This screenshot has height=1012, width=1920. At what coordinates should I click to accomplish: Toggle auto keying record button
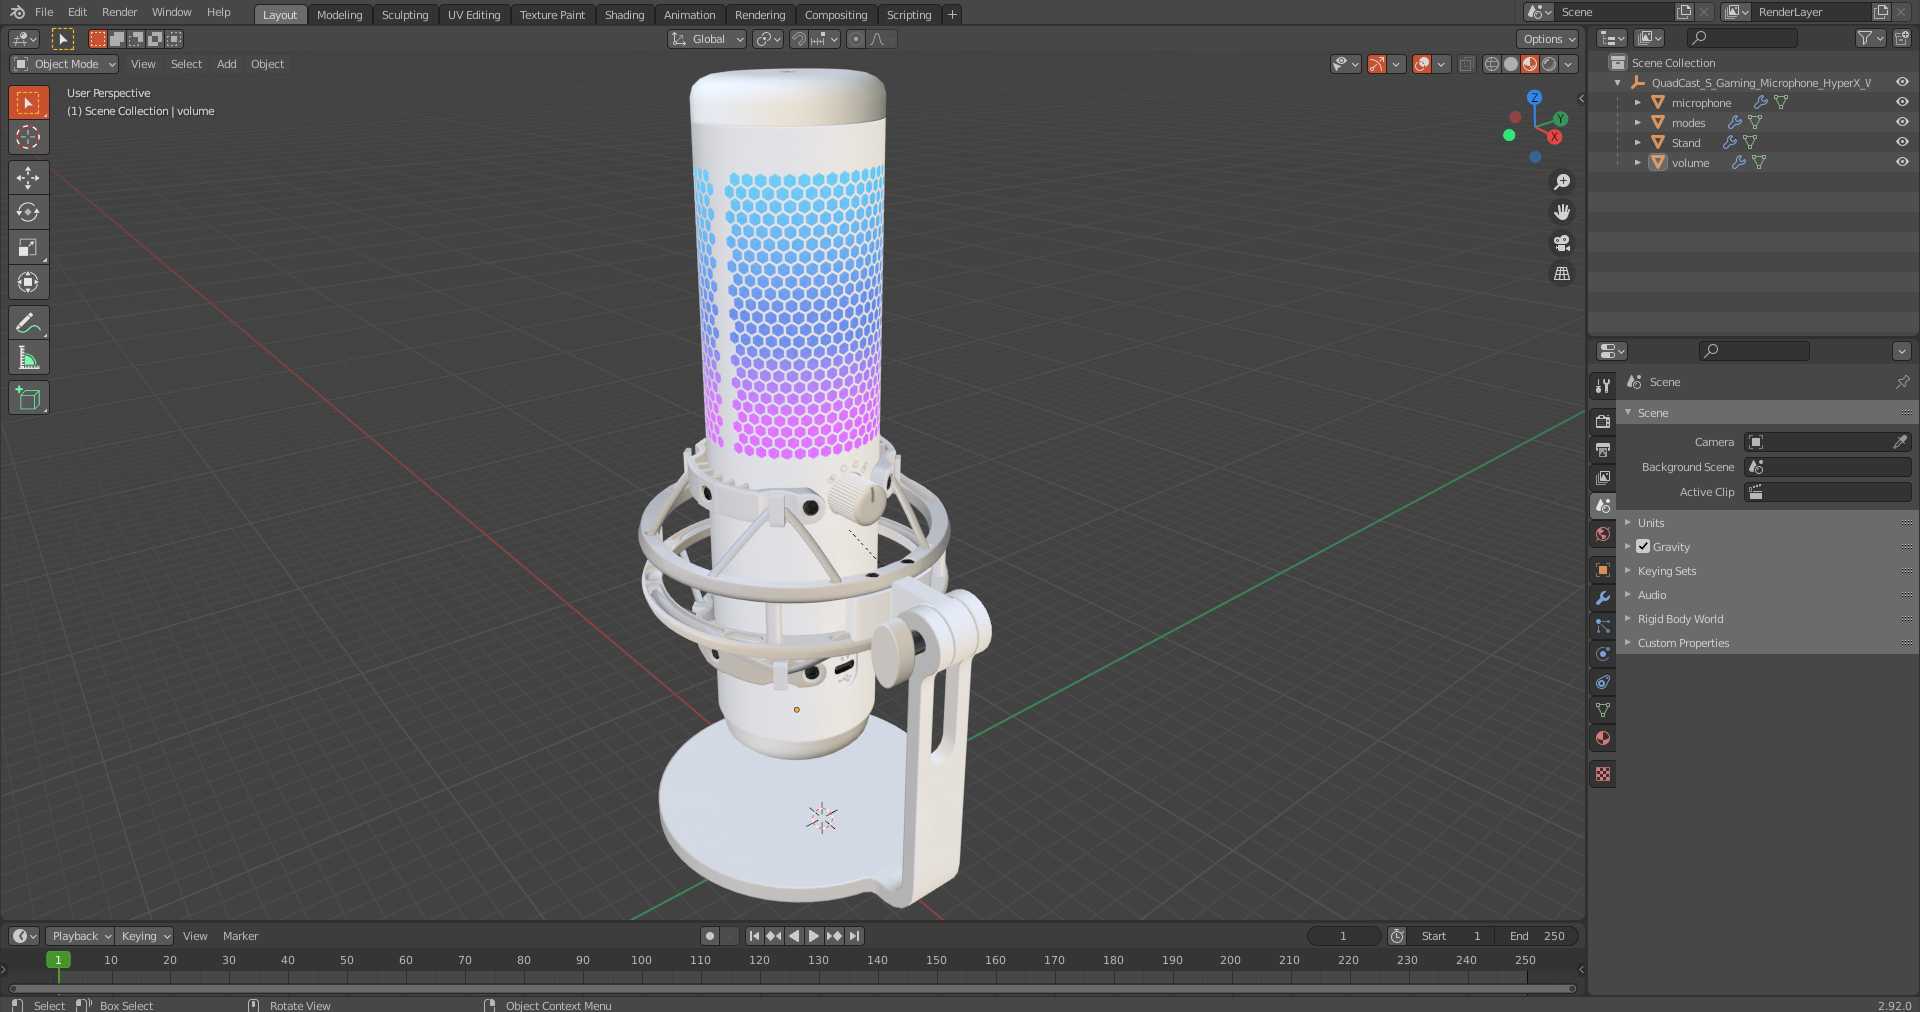(x=710, y=936)
